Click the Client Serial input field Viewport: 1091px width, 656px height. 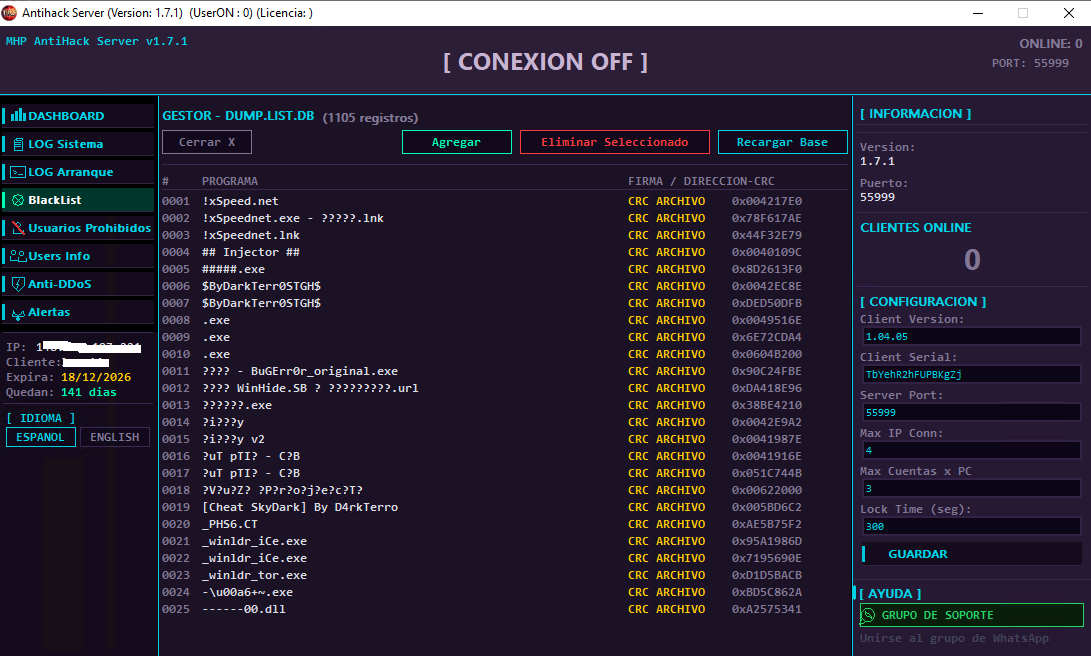pyautogui.click(x=971, y=374)
